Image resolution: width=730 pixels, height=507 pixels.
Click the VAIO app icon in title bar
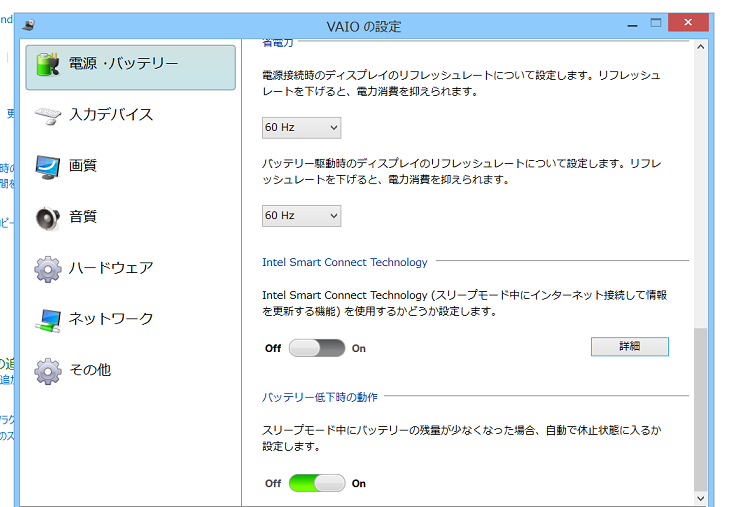(x=29, y=25)
